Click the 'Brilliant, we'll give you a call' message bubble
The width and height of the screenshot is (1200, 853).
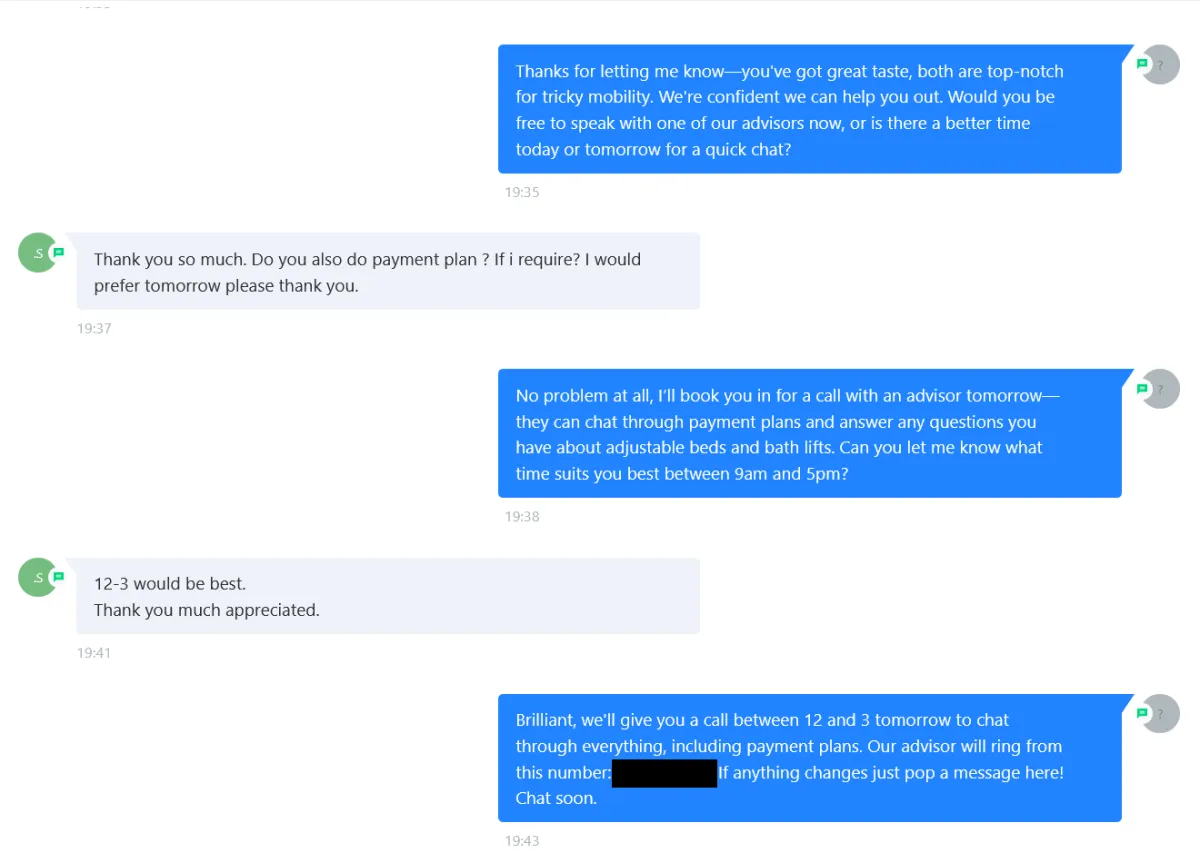click(x=809, y=759)
